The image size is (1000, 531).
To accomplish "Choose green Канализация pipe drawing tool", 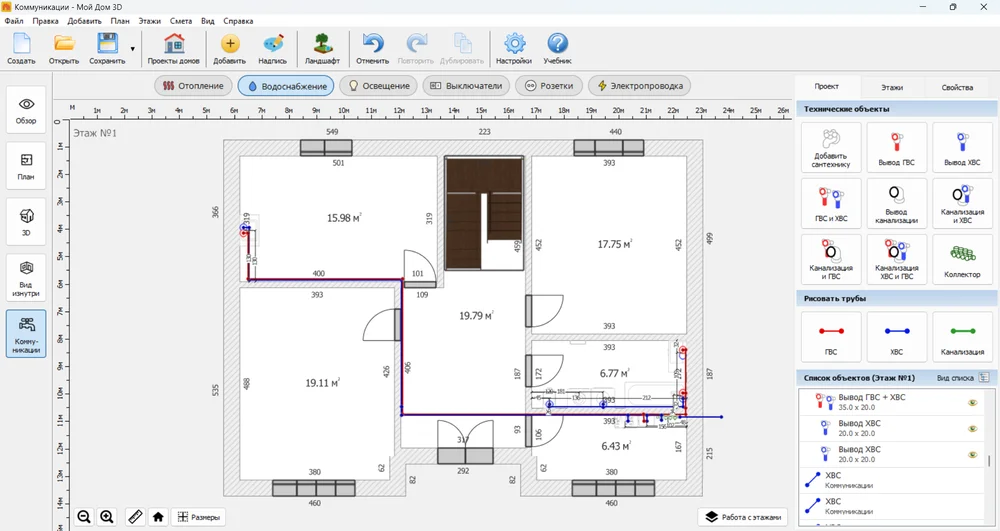I will tap(962, 337).
